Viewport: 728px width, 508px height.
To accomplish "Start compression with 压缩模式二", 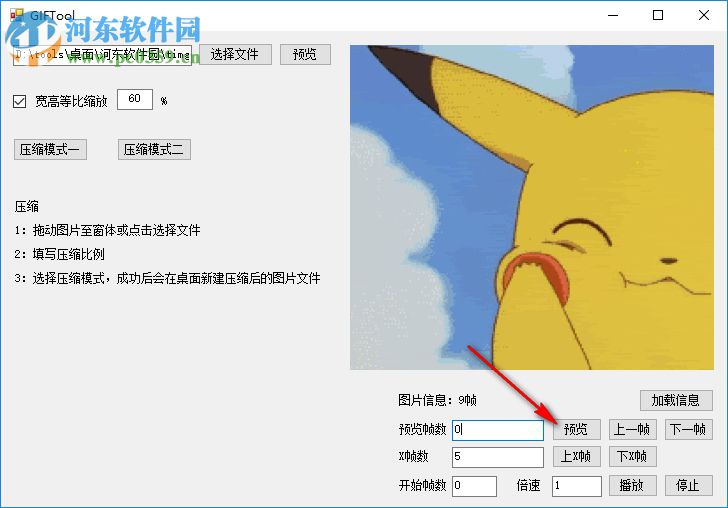I will [154, 150].
